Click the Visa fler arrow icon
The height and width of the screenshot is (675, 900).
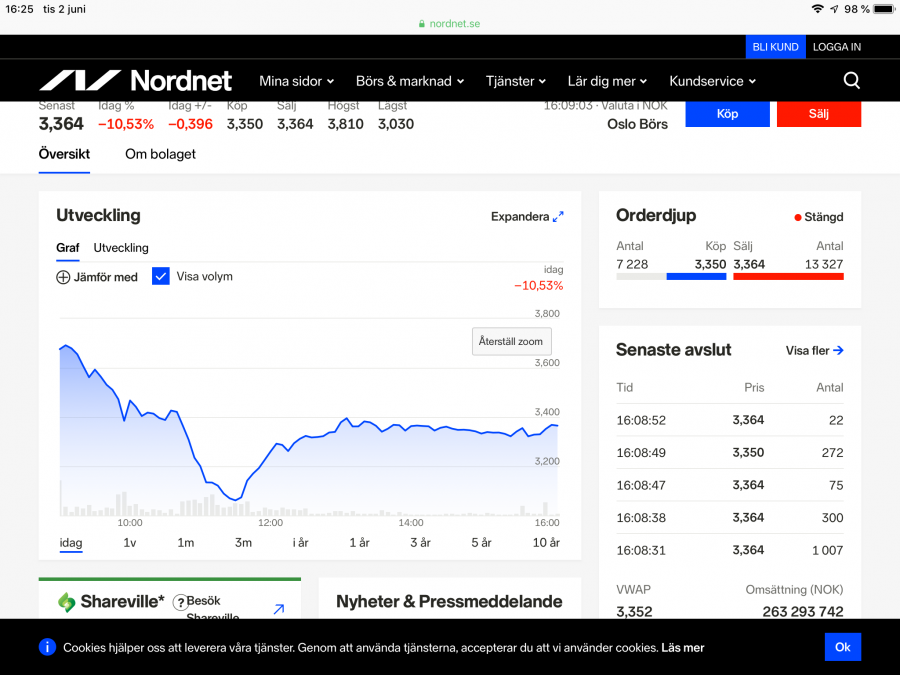tap(838, 350)
